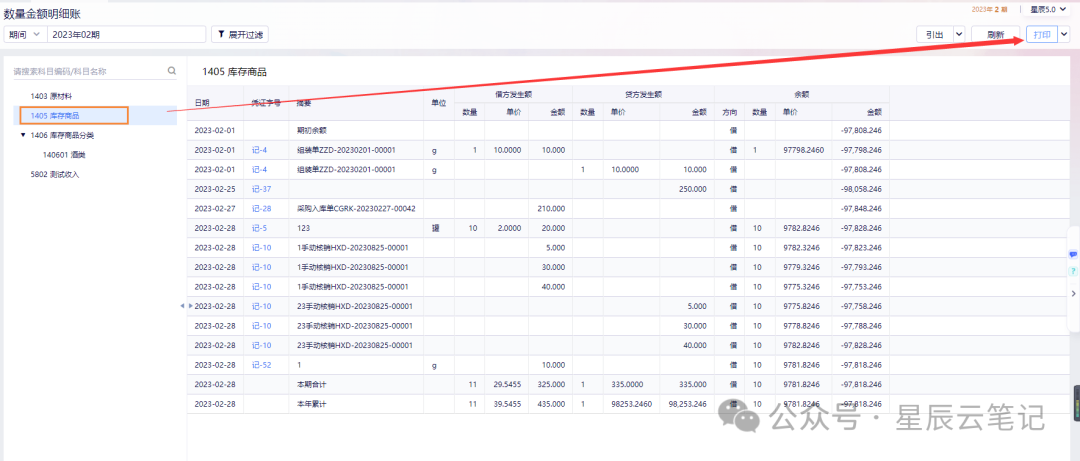Click the 数量金额明细账 page title
The image size is (1080, 461).
(41, 12)
